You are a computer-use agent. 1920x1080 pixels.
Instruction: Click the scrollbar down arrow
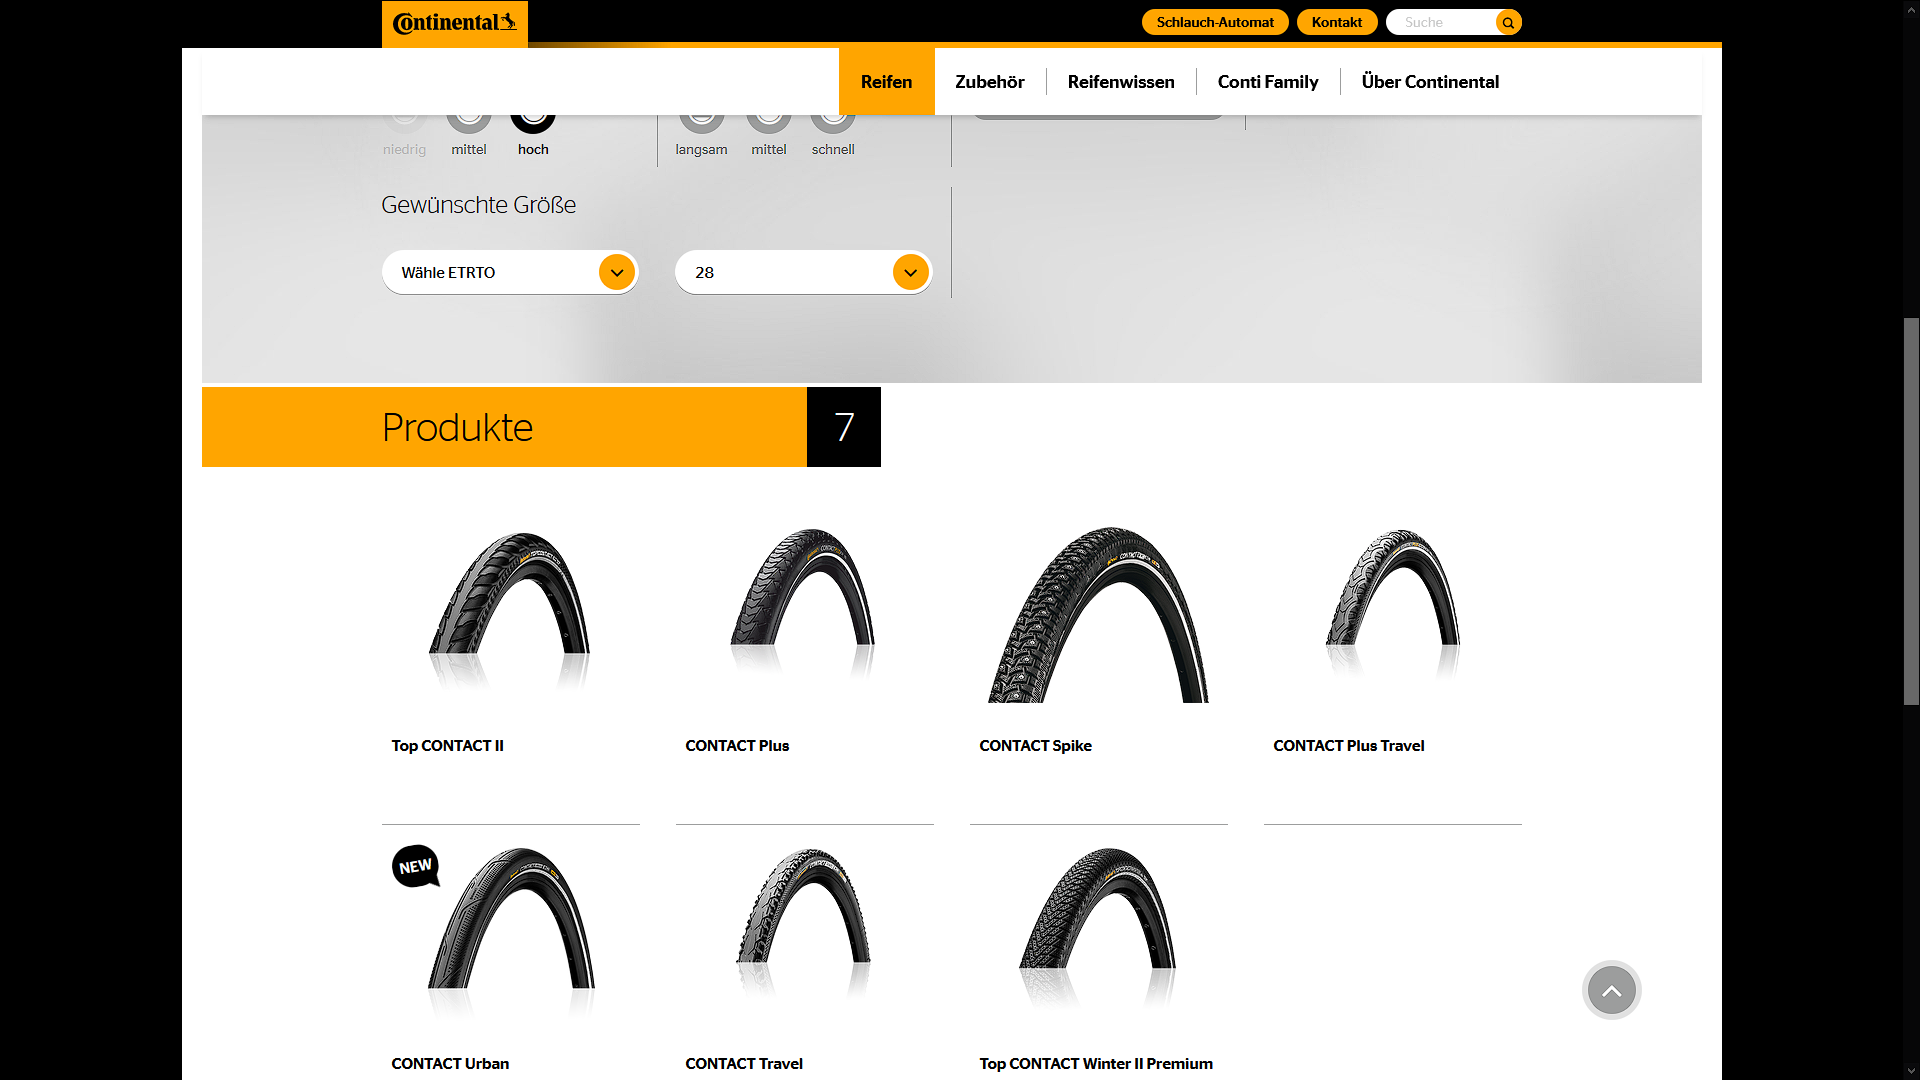pyautogui.click(x=1911, y=1071)
